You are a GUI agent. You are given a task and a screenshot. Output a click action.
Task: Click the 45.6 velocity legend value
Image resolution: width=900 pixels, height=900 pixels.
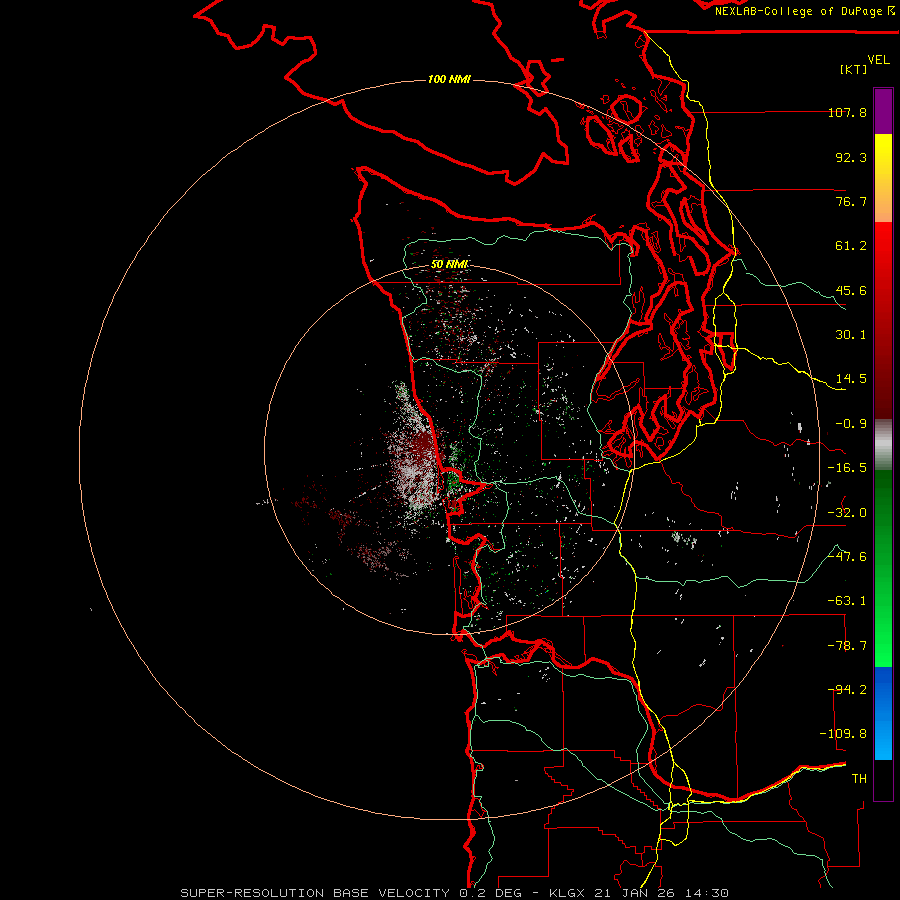coord(851,290)
